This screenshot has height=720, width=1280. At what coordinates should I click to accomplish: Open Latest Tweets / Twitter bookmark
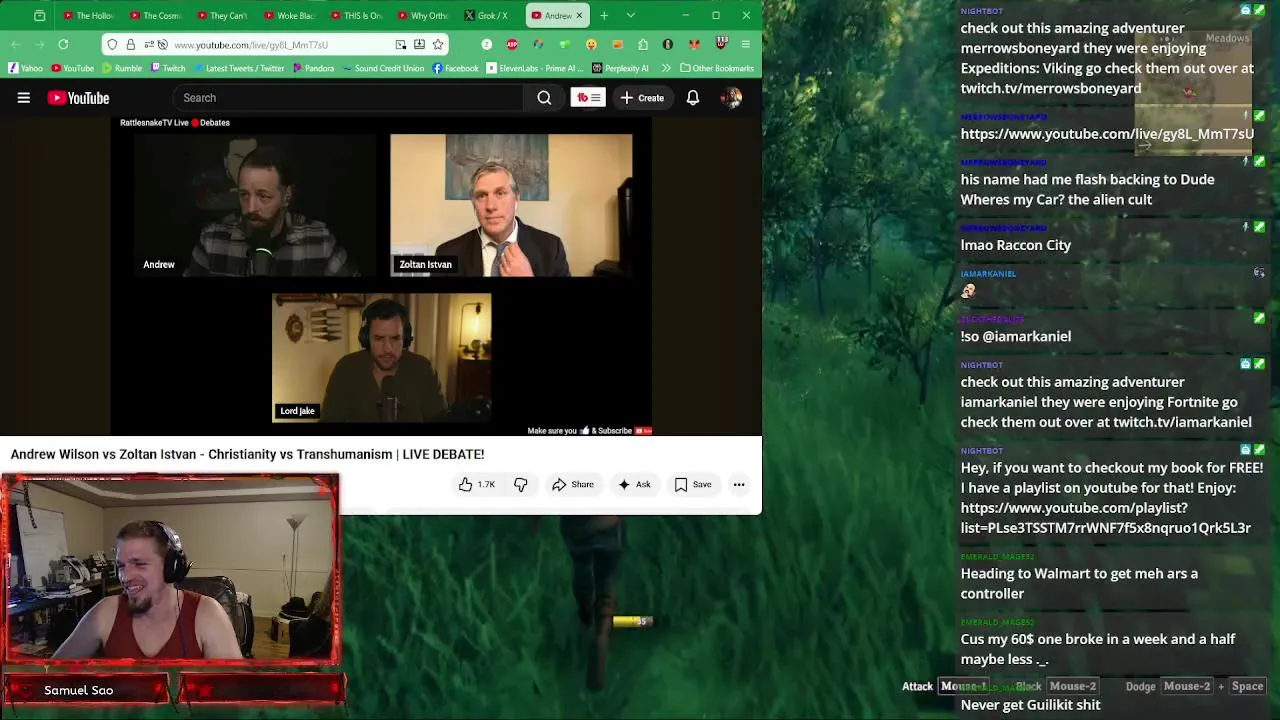[238, 68]
